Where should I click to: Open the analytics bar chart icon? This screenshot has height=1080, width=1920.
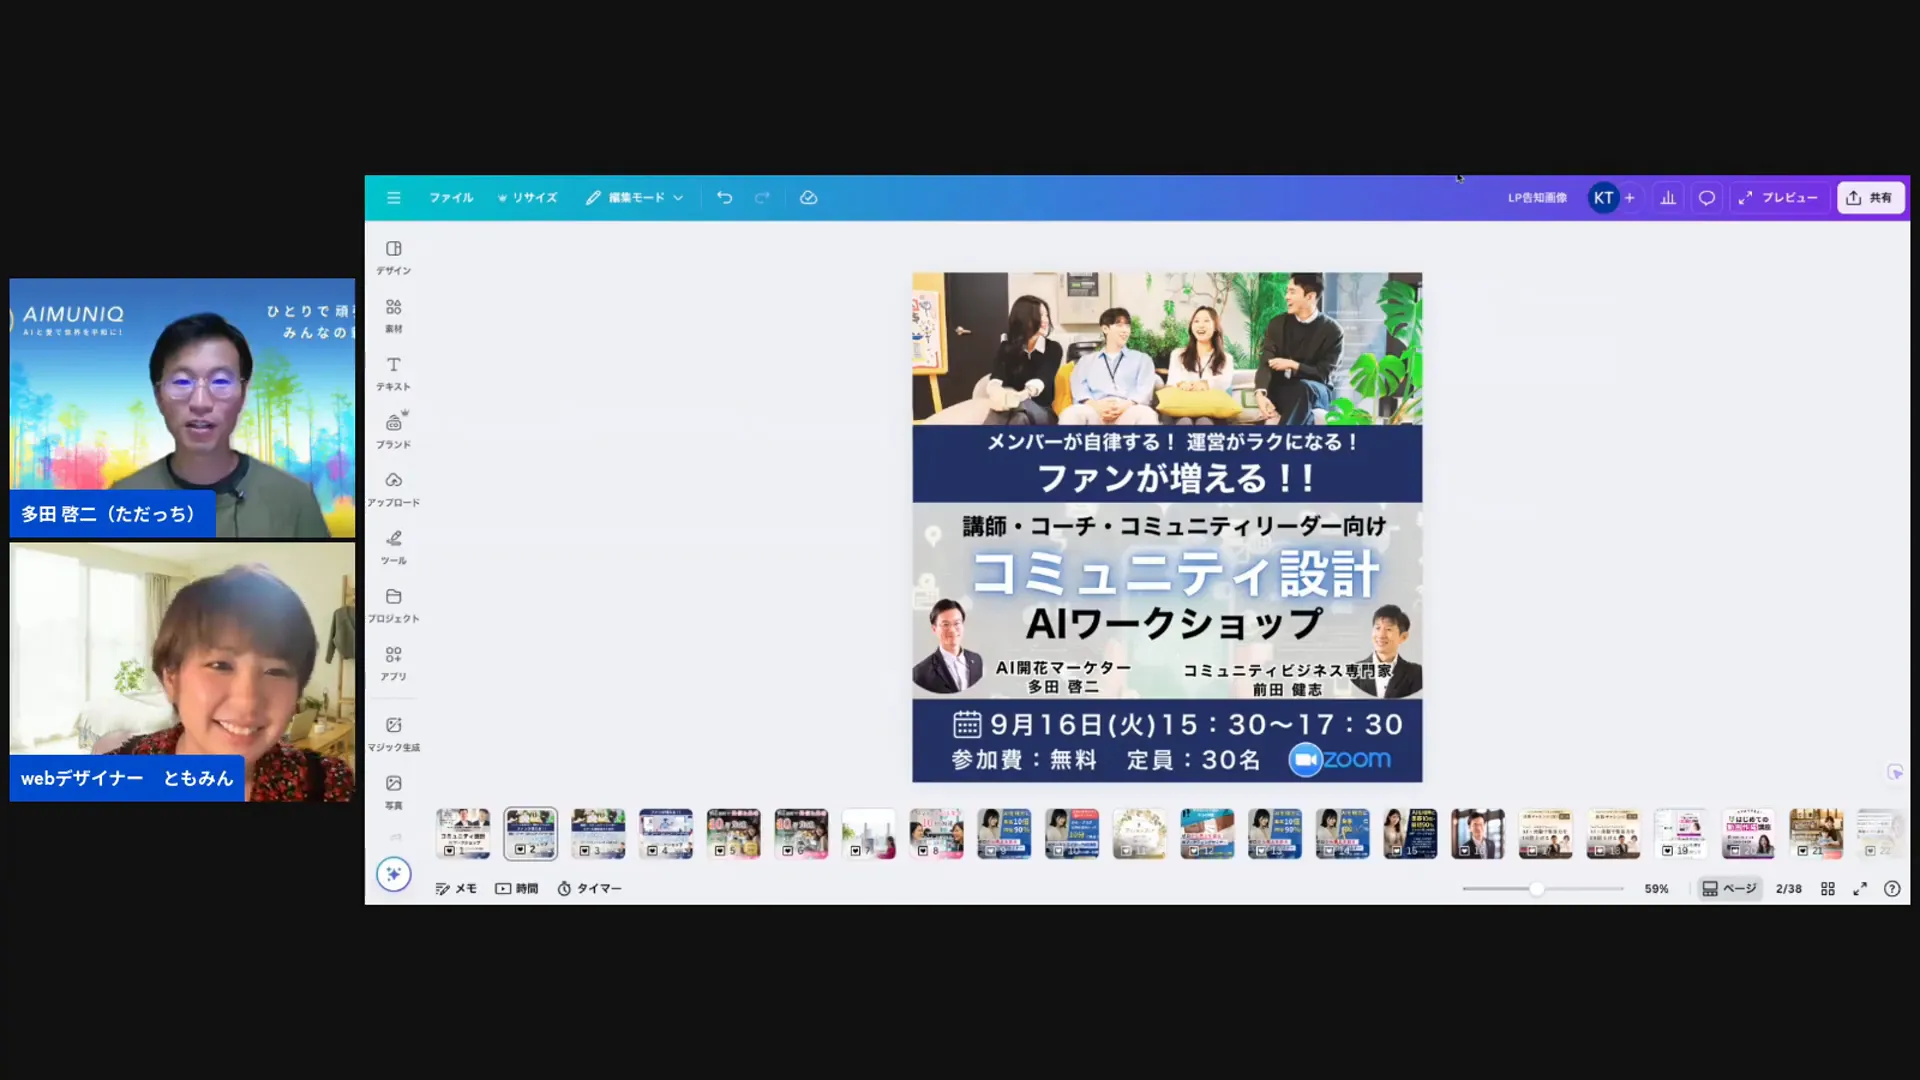pyautogui.click(x=1668, y=198)
